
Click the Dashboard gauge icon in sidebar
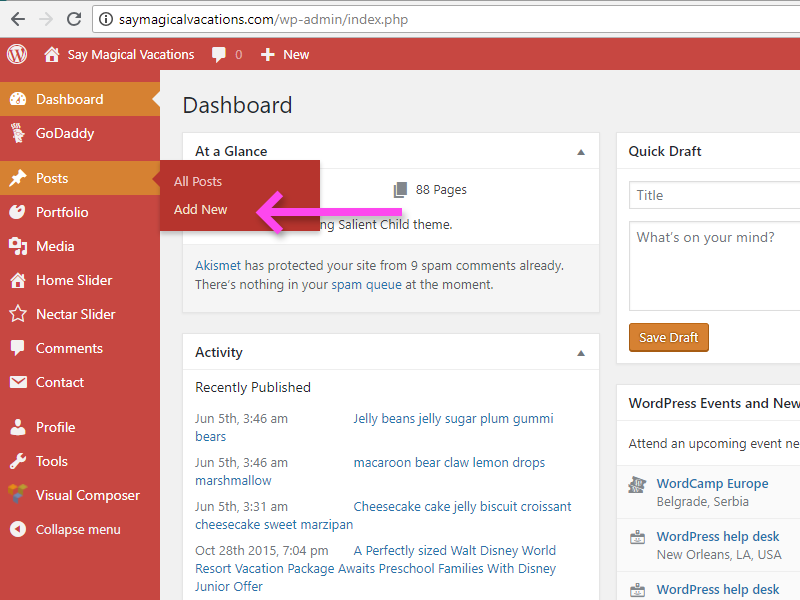click(18, 99)
